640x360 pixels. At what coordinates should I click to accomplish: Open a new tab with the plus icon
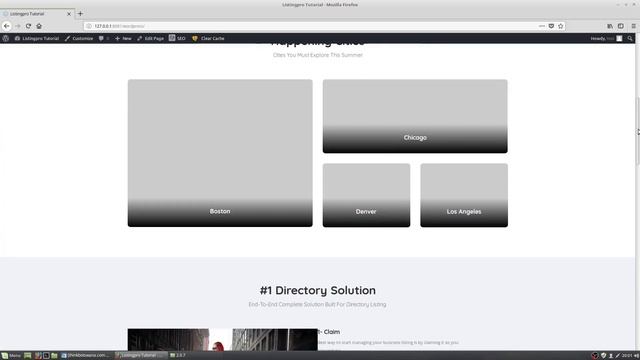pyautogui.click(x=80, y=13)
